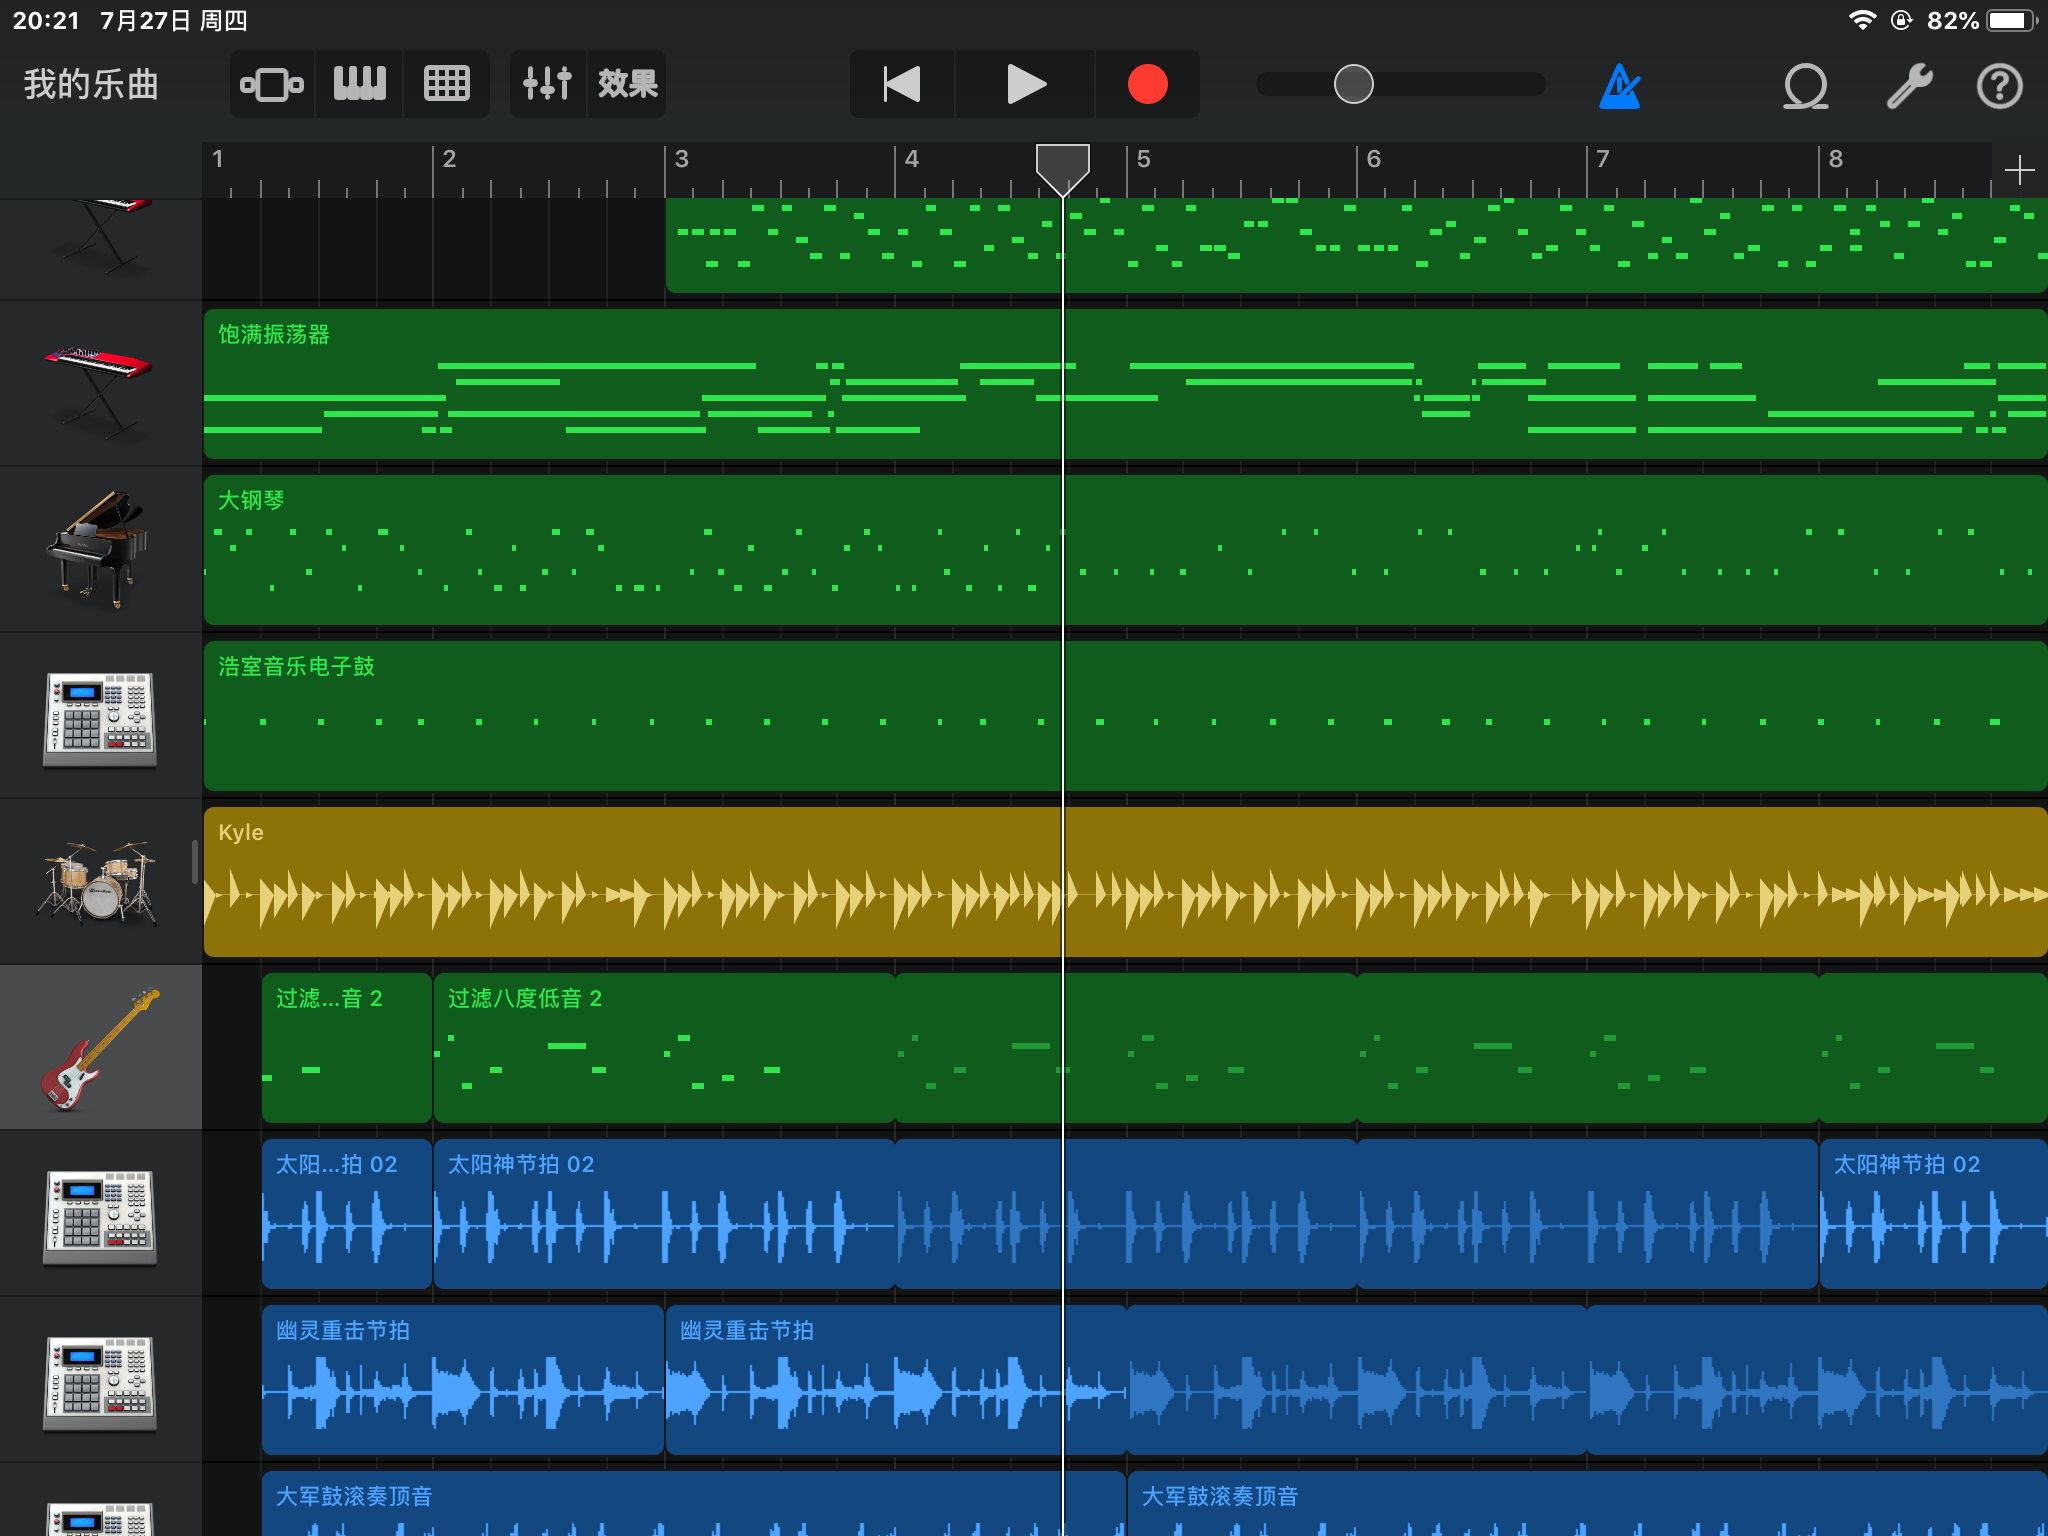Open My Songs browser (我的乐曲)
This screenshot has width=2048, height=1536.
[91, 84]
